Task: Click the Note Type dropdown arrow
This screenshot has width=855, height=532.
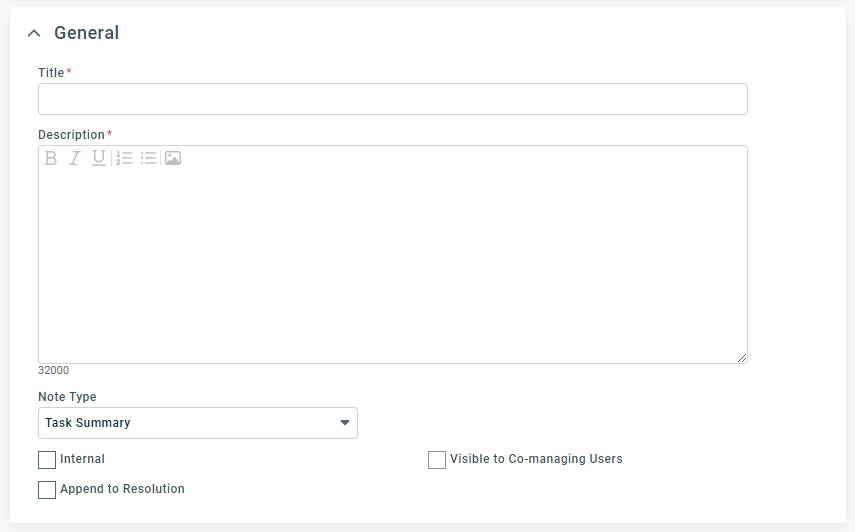Action: pyautogui.click(x=345, y=423)
